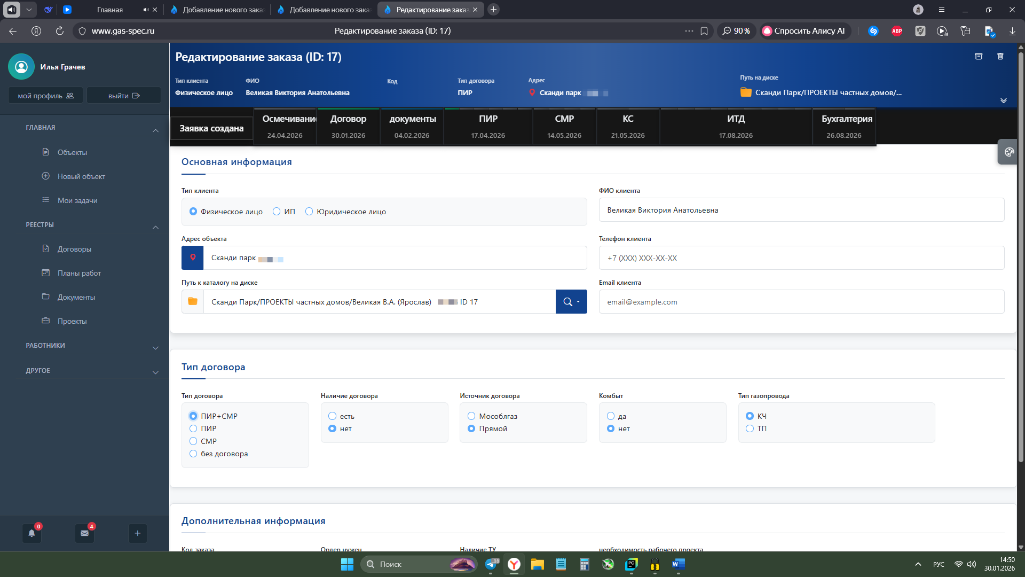Open the floating palette widget at right edge
This screenshot has height=577, width=1025.
click(x=1009, y=152)
